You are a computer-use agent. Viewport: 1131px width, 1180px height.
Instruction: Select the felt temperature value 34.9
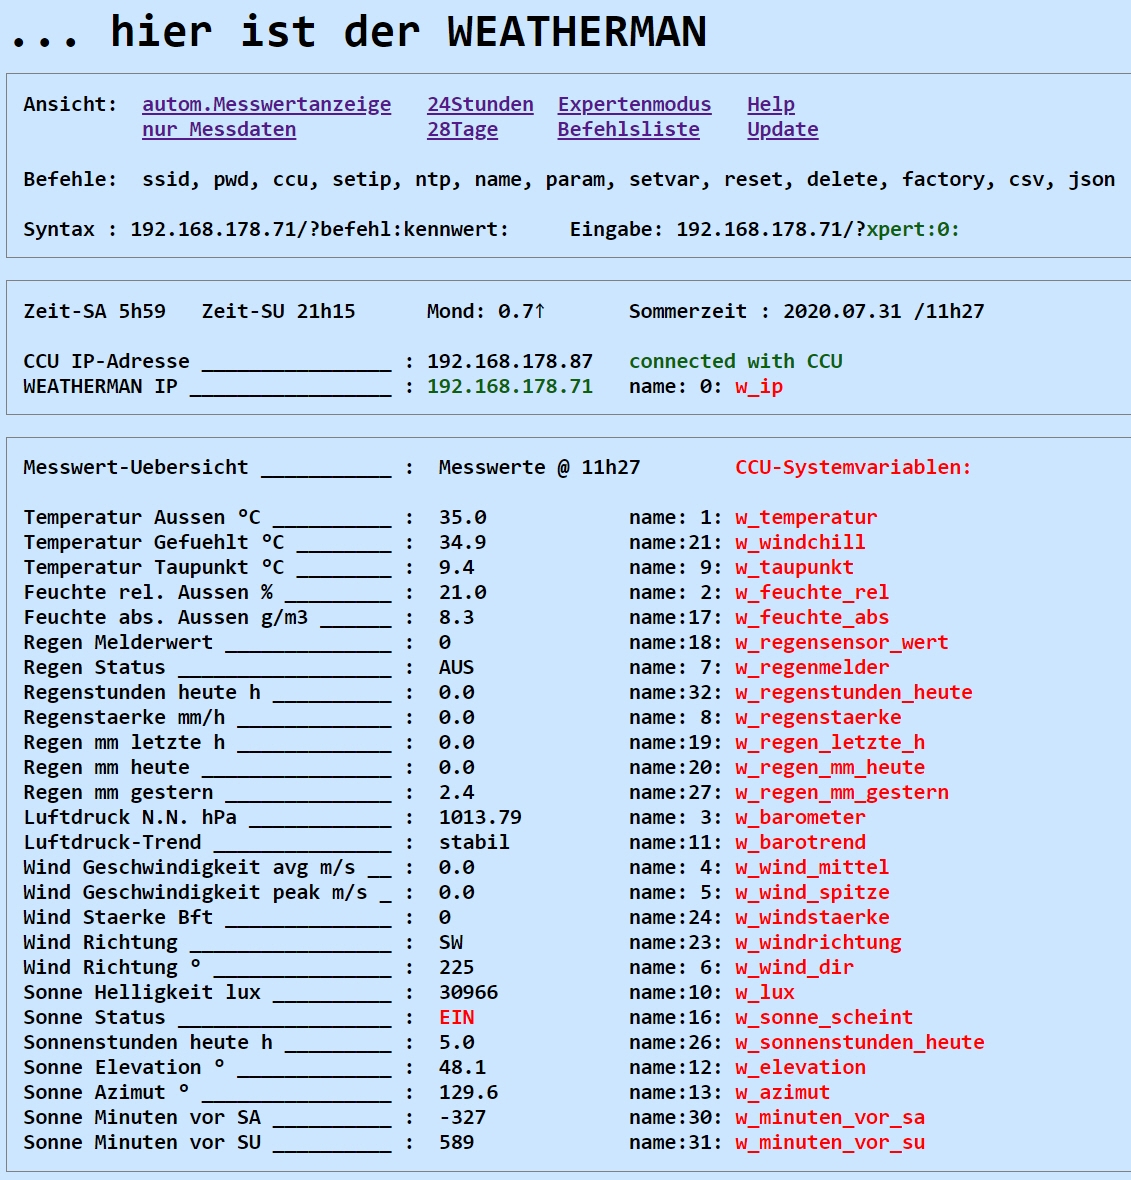tap(462, 543)
